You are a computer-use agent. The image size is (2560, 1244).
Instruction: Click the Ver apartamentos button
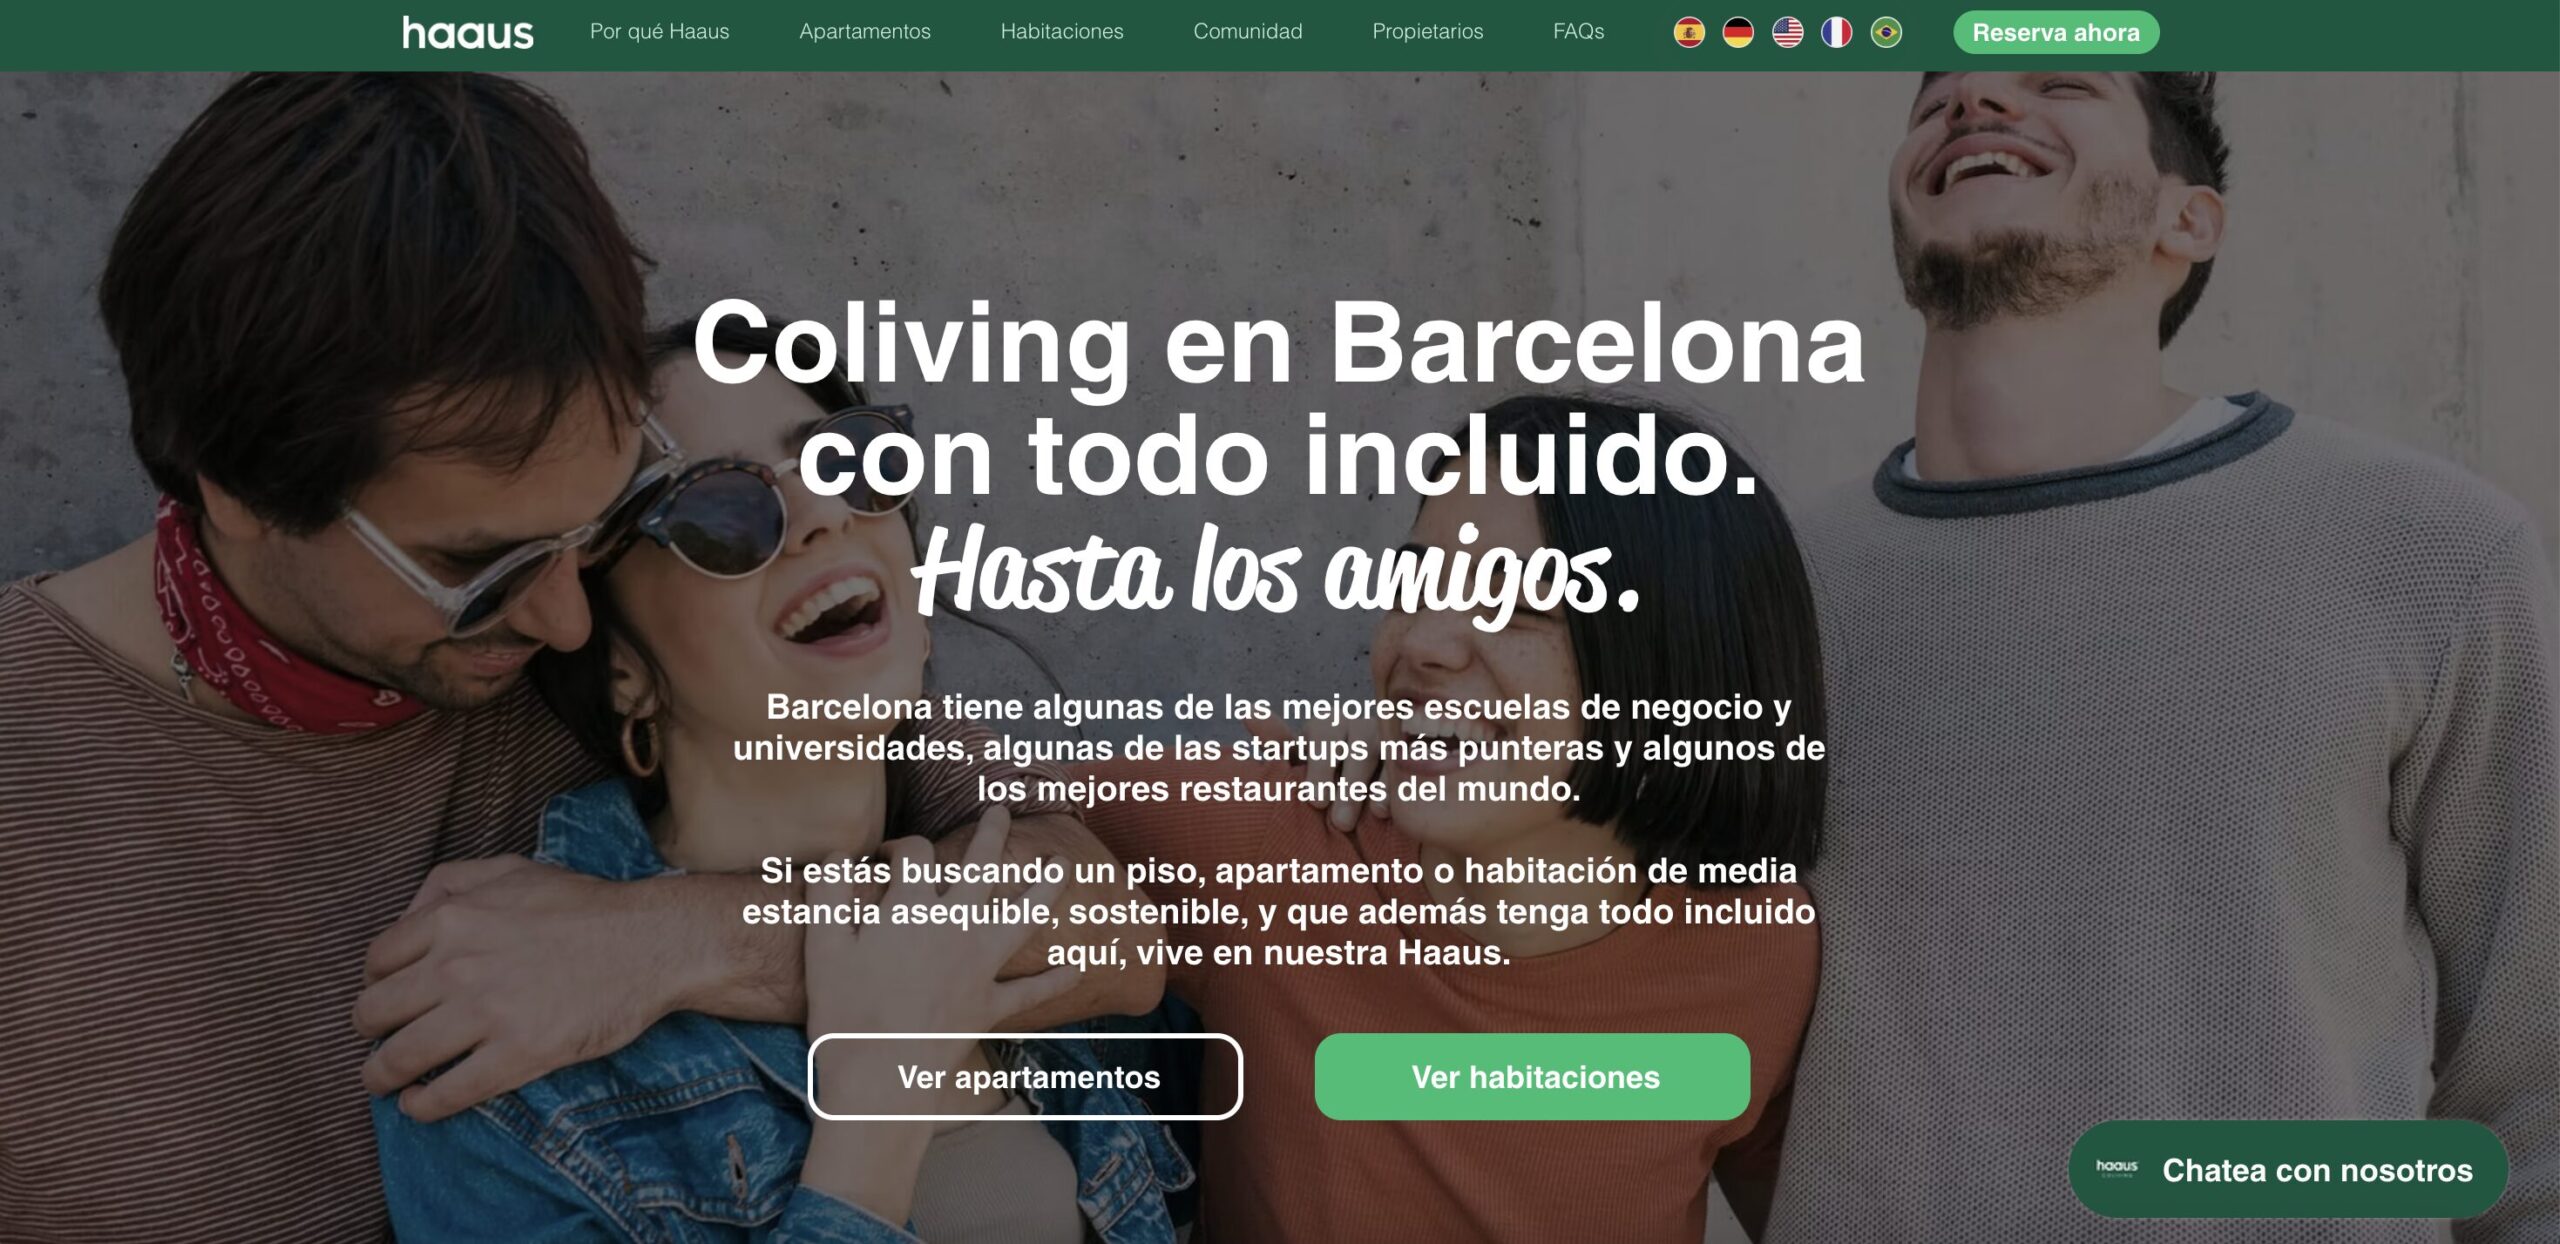(1025, 1077)
